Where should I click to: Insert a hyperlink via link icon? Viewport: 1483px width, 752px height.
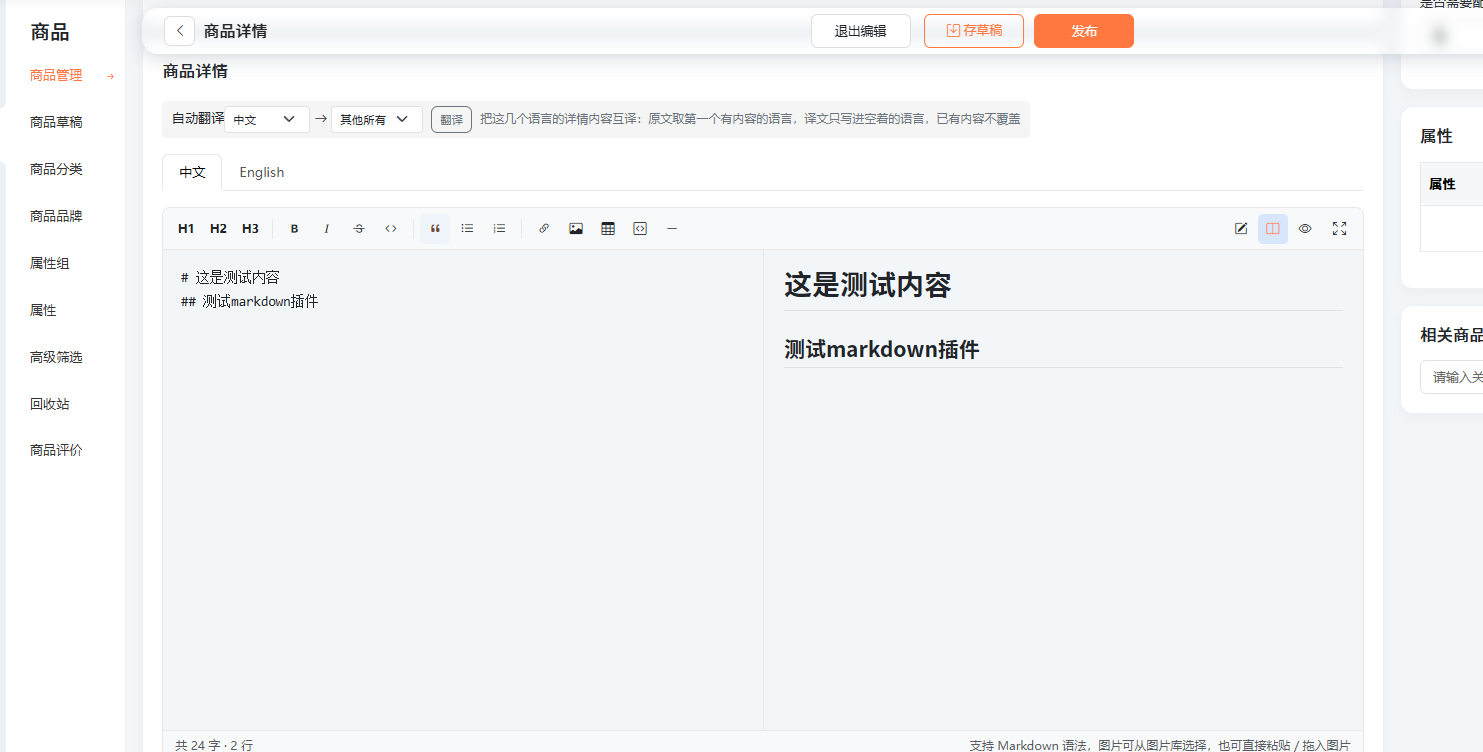[x=544, y=229]
